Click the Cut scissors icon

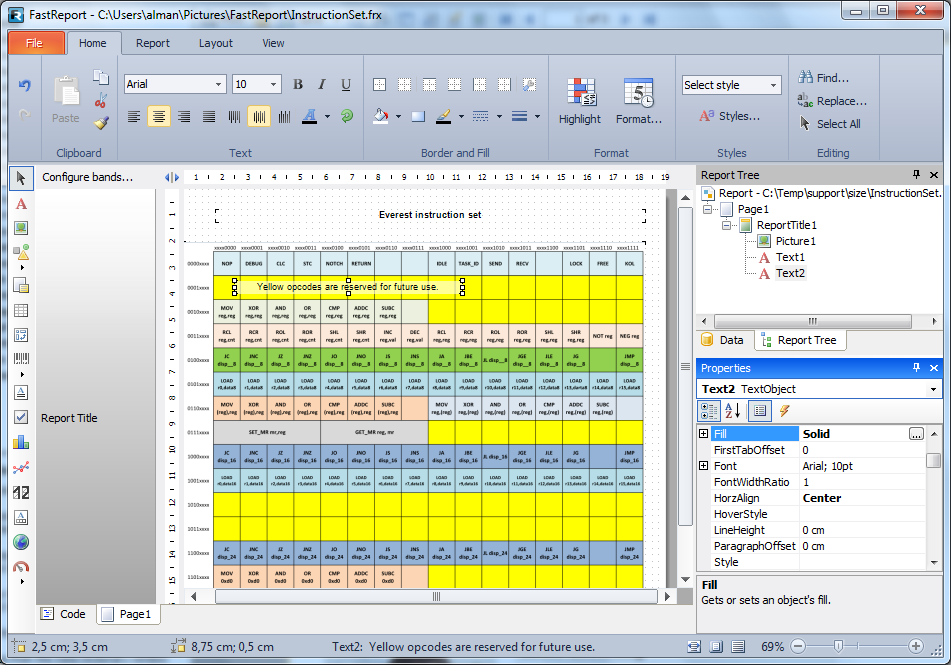[x=101, y=100]
